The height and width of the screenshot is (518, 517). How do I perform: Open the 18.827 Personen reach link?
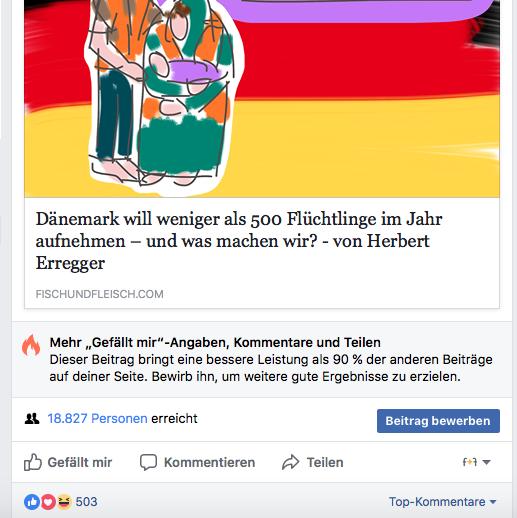coord(97,419)
